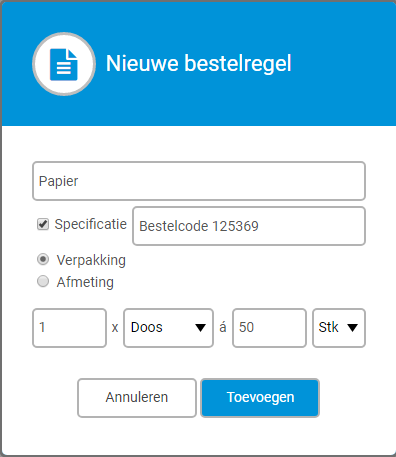Open the Stk unit dropdown
396x457 pixels.
click(339, 328)
